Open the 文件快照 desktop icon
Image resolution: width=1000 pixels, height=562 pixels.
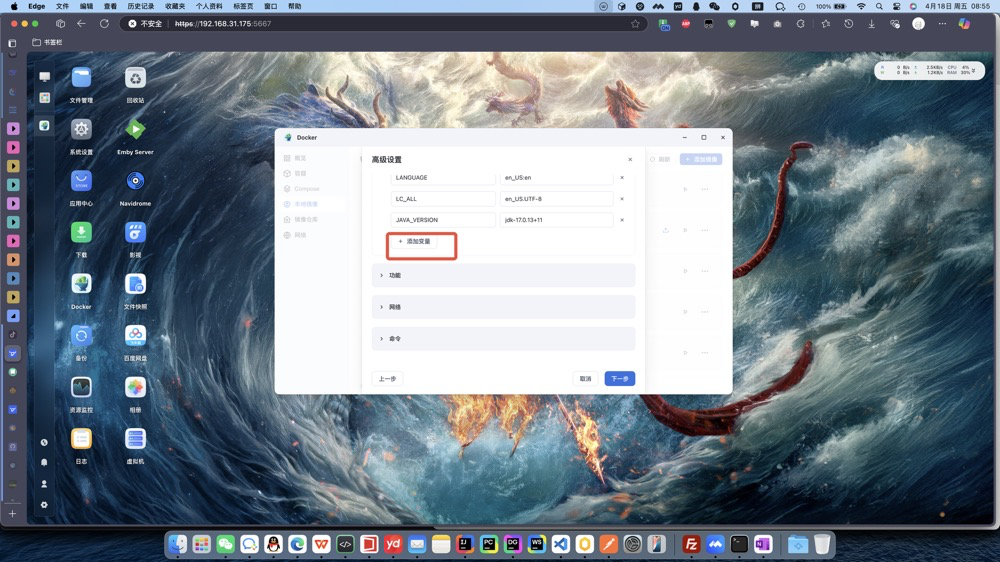135,284
